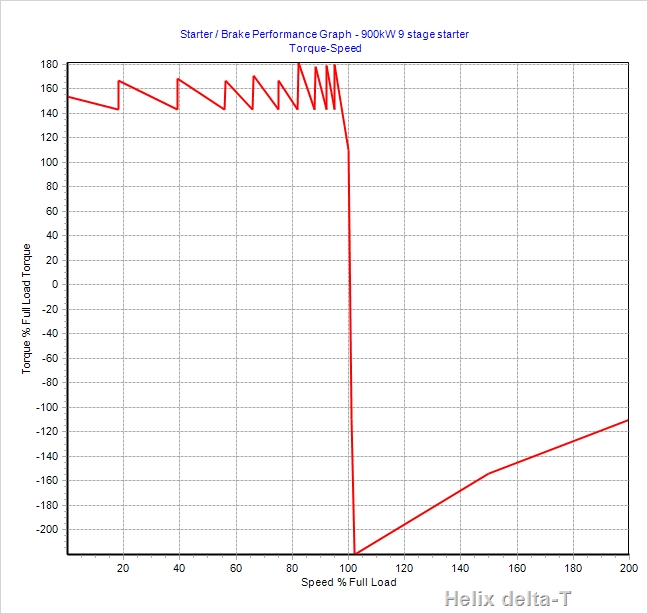Click the 60 tick label on speed axis

click(236, 568)
